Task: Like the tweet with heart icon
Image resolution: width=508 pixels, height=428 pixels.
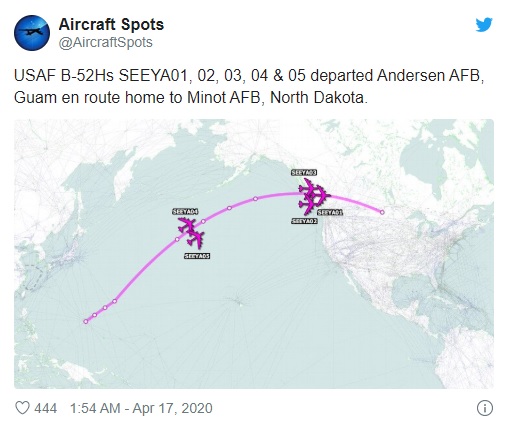Action: click(x=22, y=408)
